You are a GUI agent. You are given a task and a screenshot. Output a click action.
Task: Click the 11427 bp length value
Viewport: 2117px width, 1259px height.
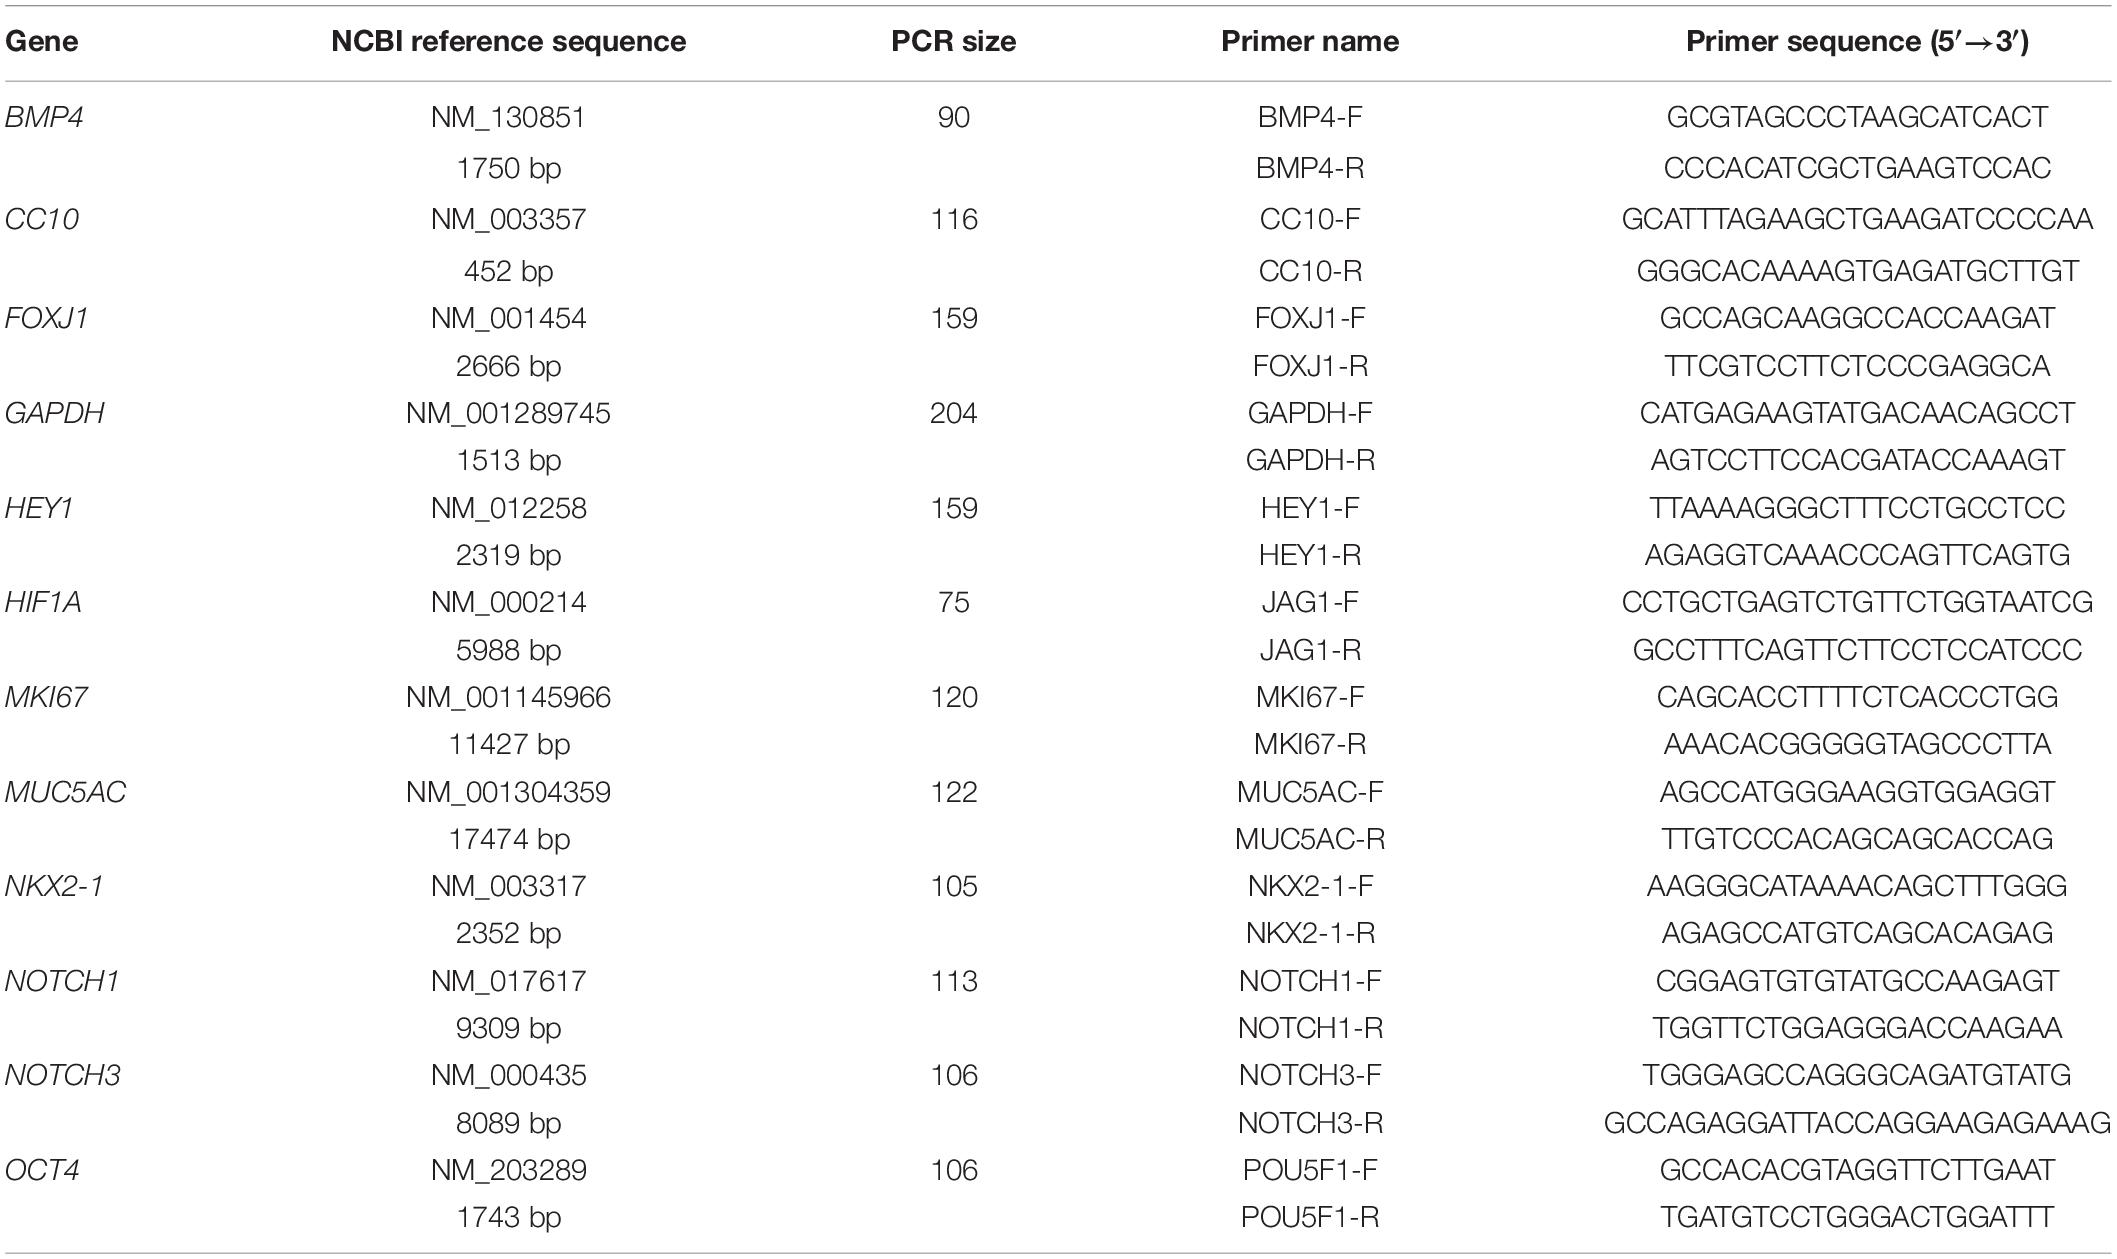coord(508,744)
